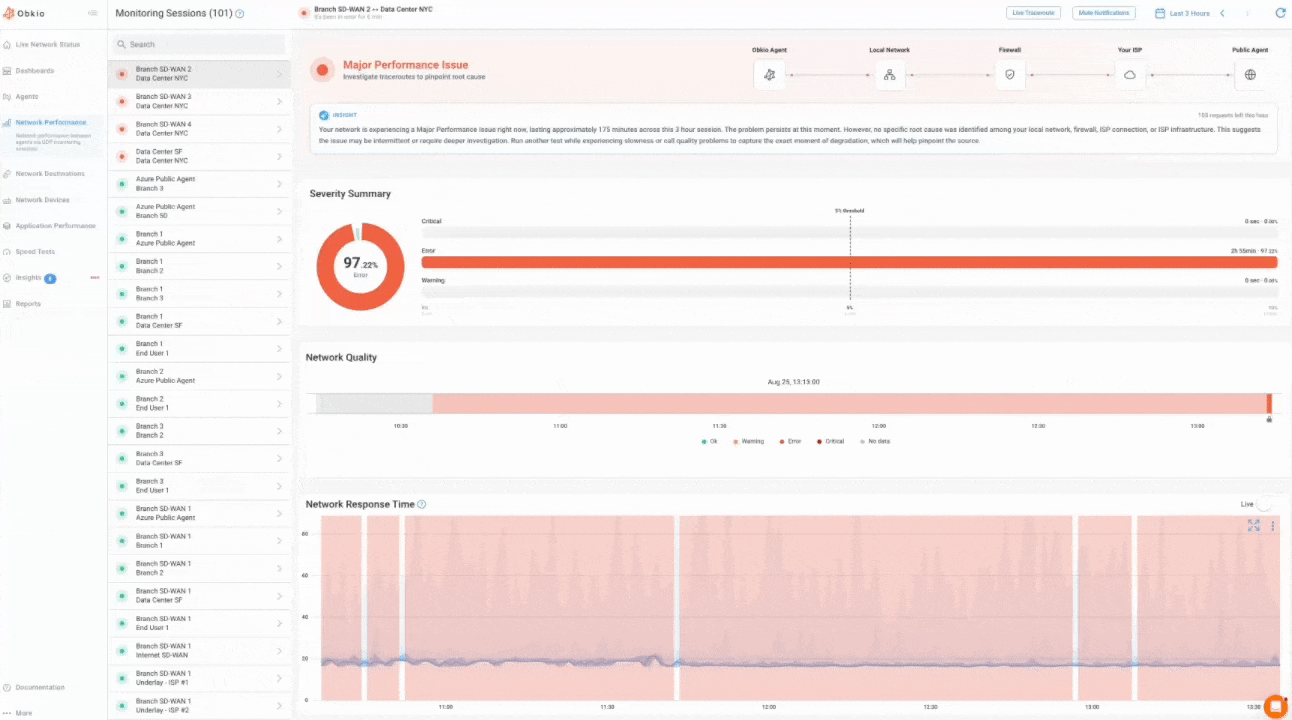The image size is (1292, 720).
Task: Click the 97.22% Error donut chart
Action: [360, 266]
